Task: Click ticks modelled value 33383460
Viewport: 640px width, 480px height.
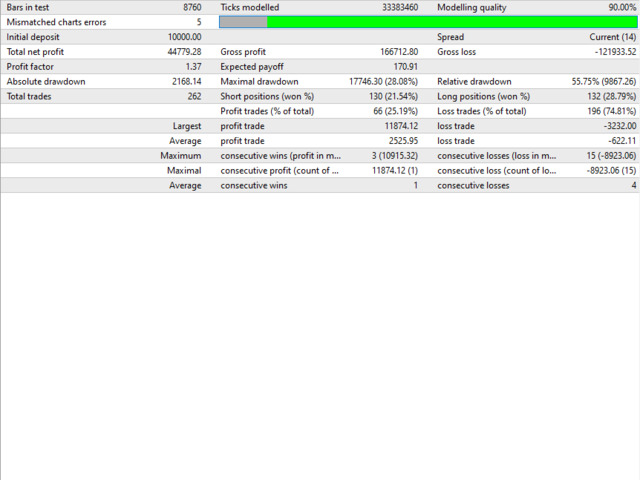Action: (x=400, y=7)
